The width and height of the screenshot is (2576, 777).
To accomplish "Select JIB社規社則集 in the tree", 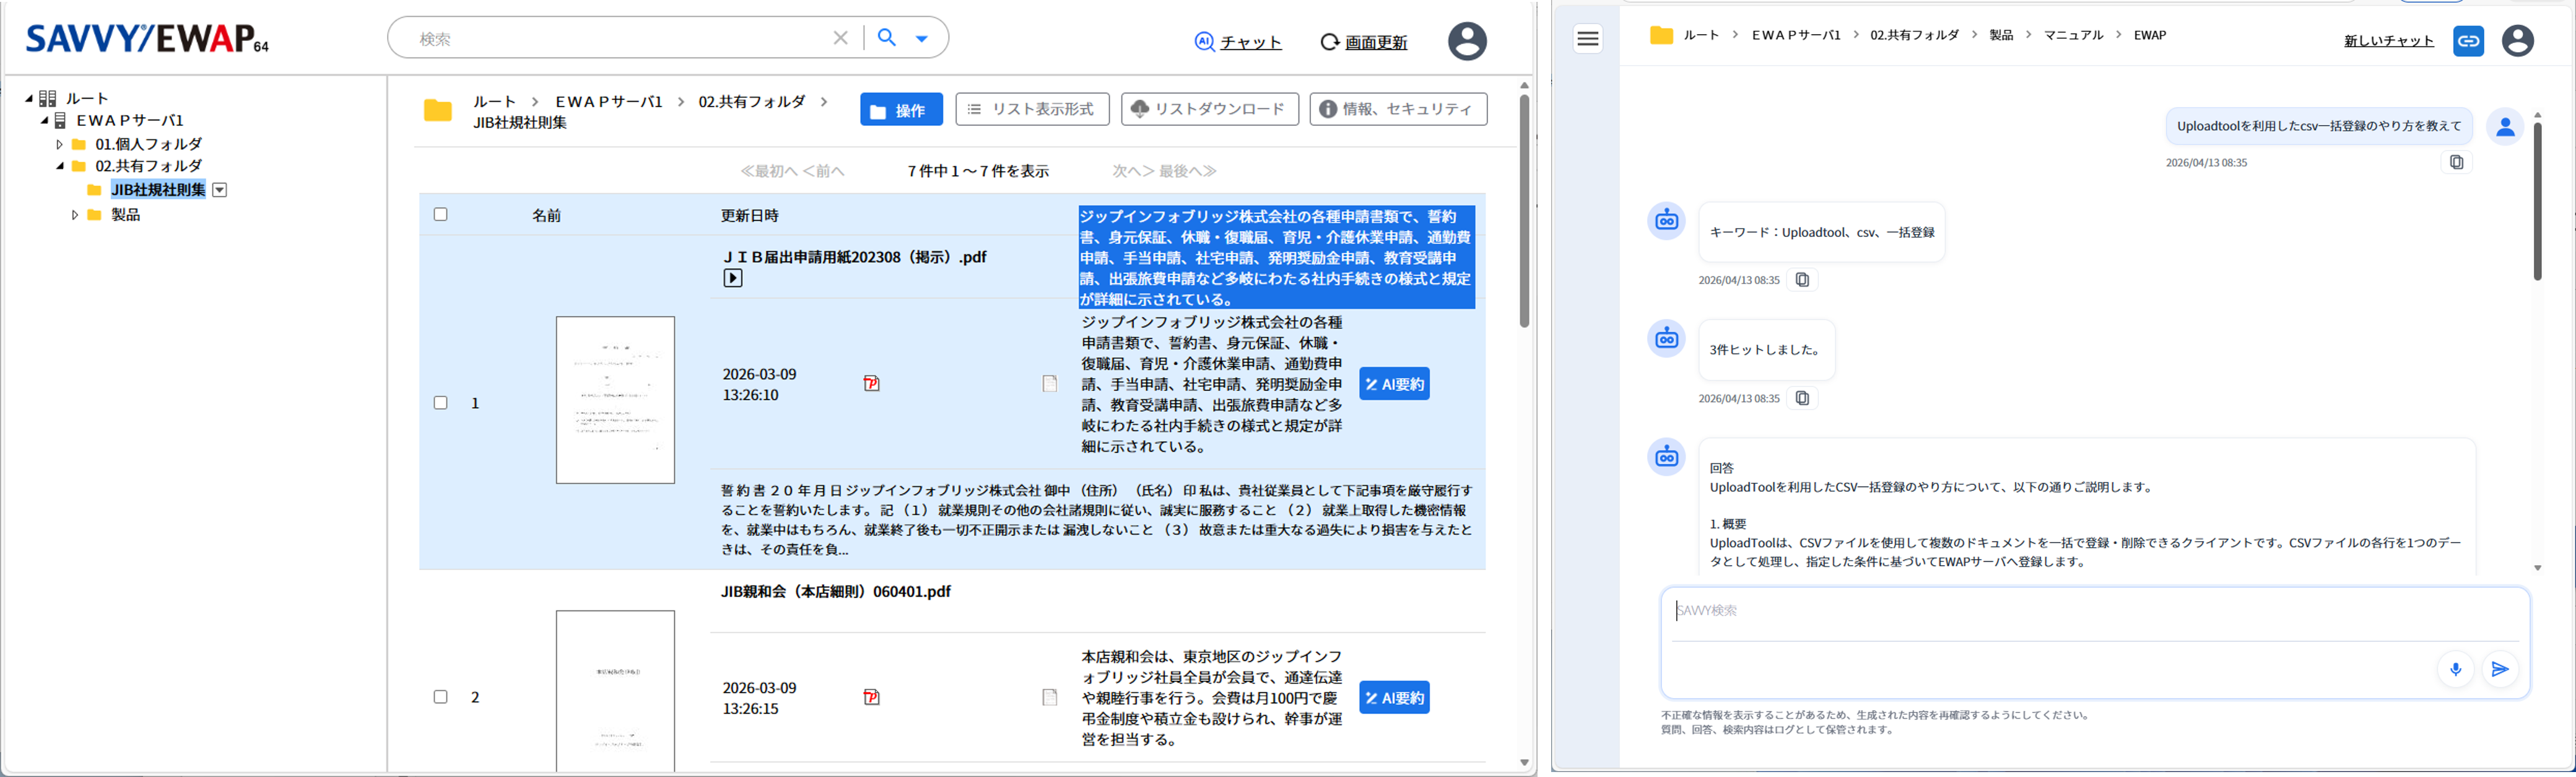I will click(x=158, y=190).
